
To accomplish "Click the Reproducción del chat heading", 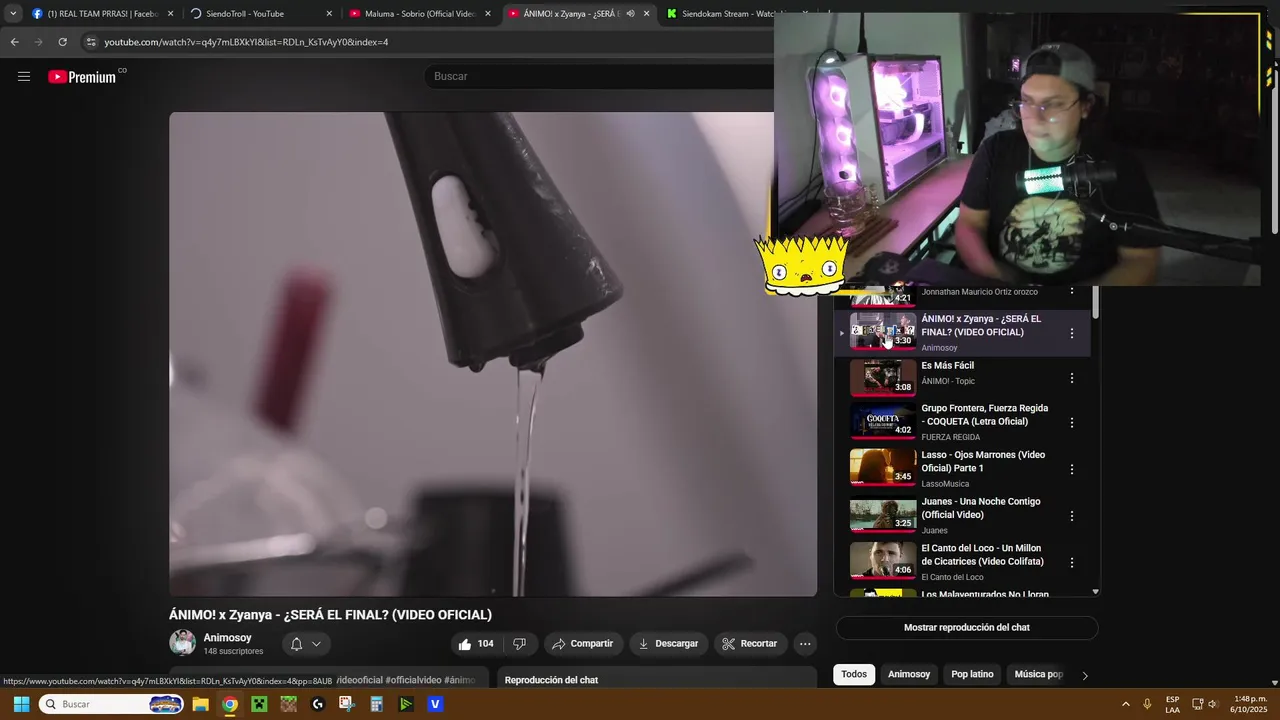I will tap(551, 680).
